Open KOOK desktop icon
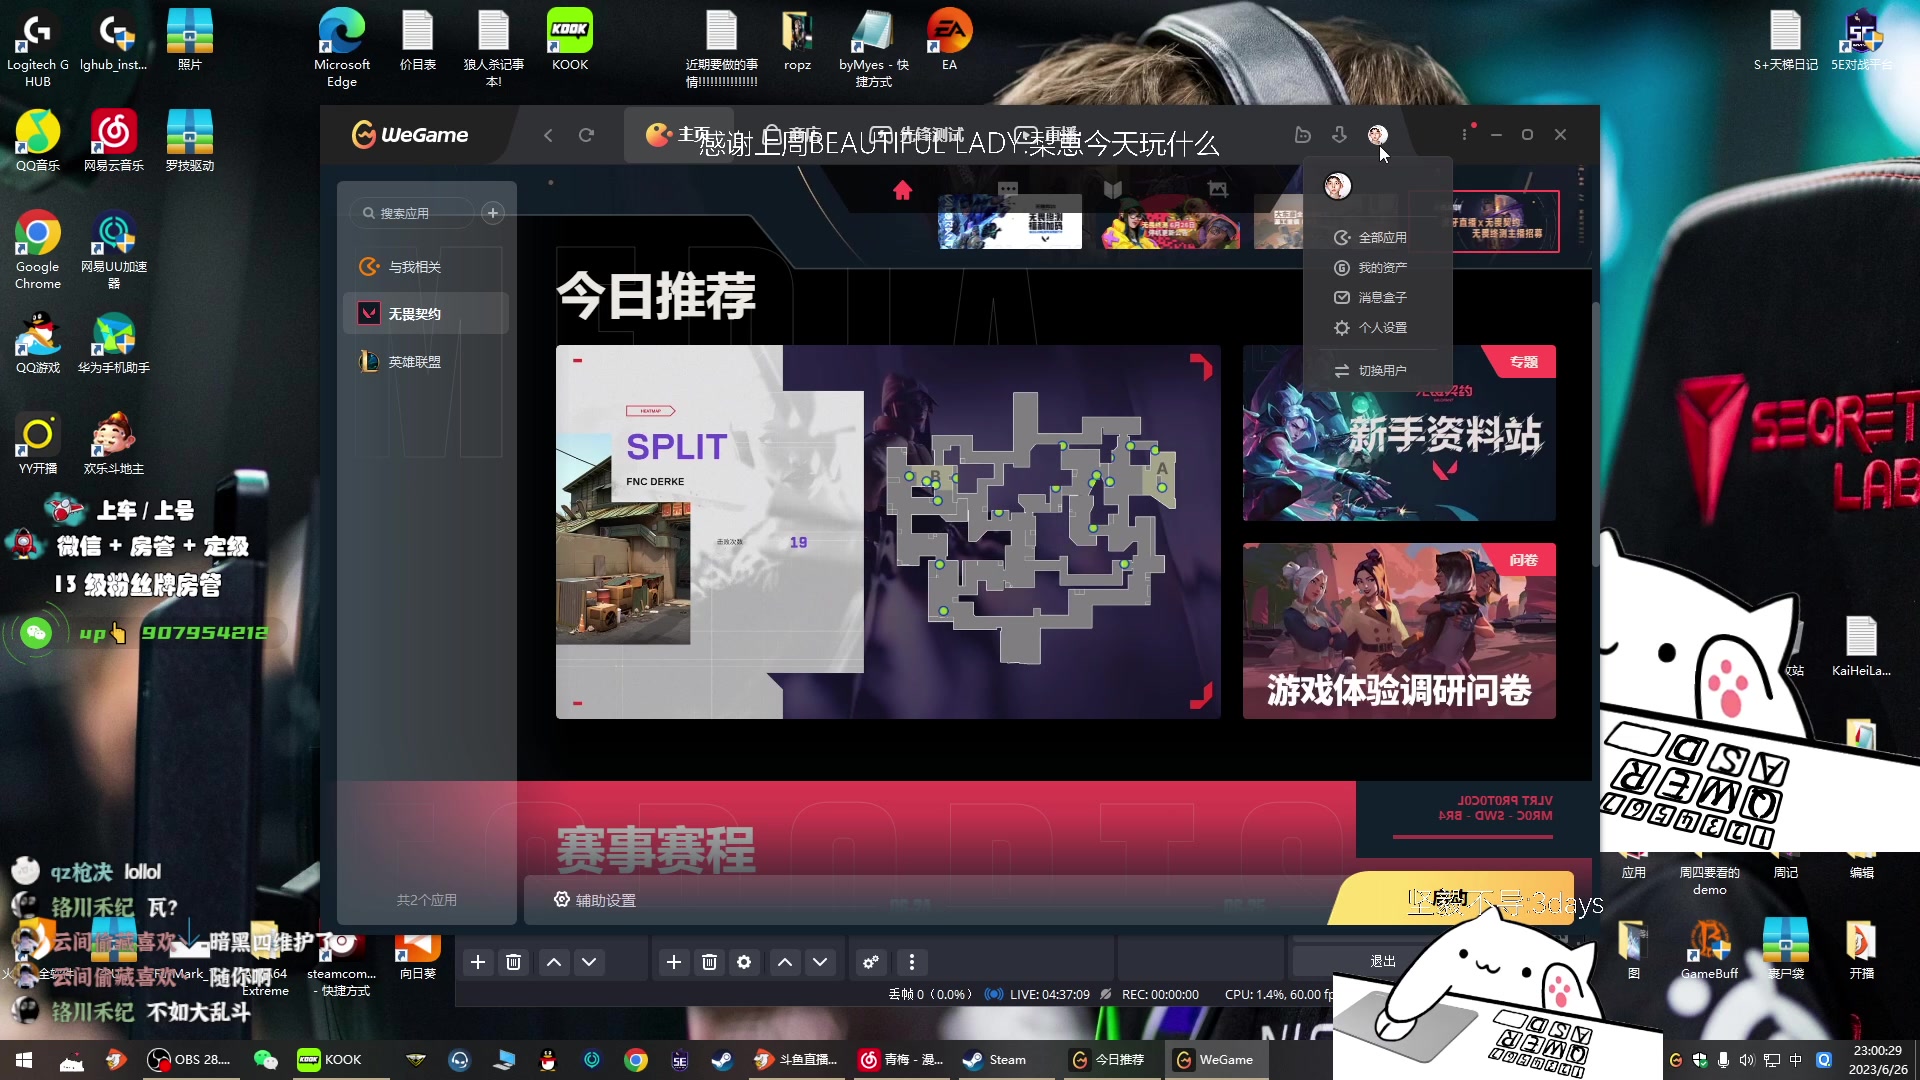 point(570,40)
